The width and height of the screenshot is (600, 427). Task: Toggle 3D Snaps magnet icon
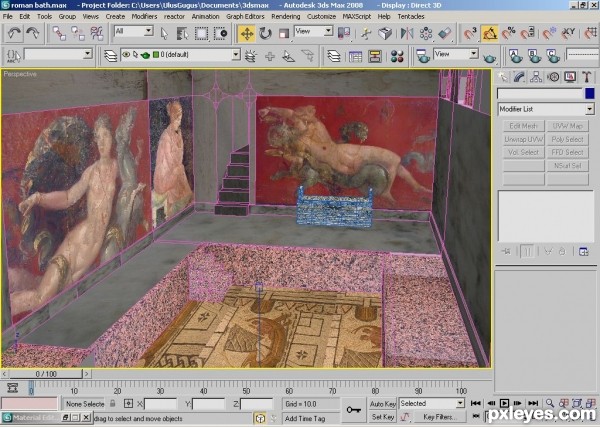click(x=470, y=34)
